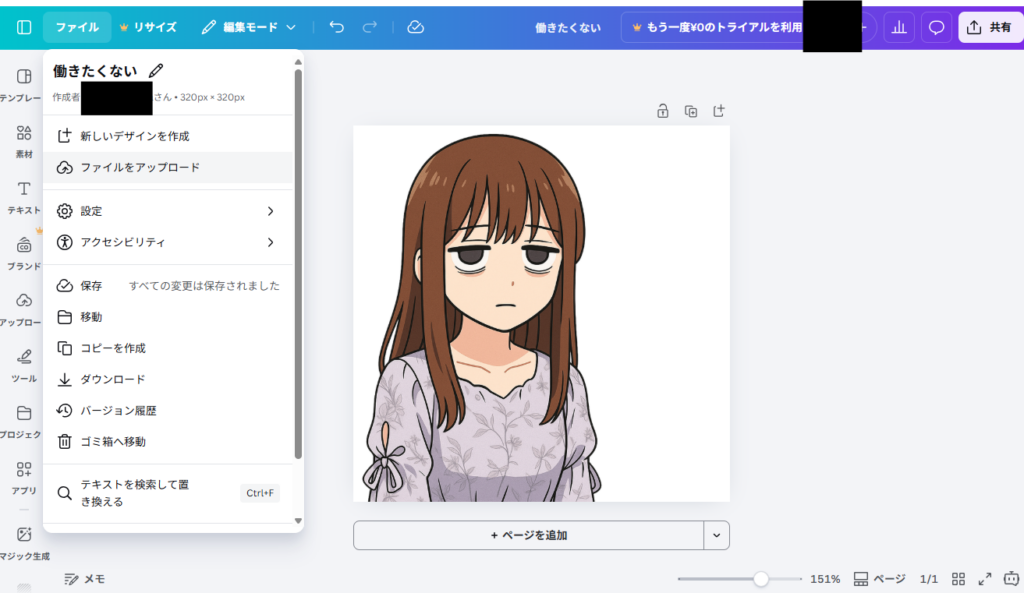The image size is (1024, 593).
Task: Click the lock page icon above canvas
Action: 662,111
